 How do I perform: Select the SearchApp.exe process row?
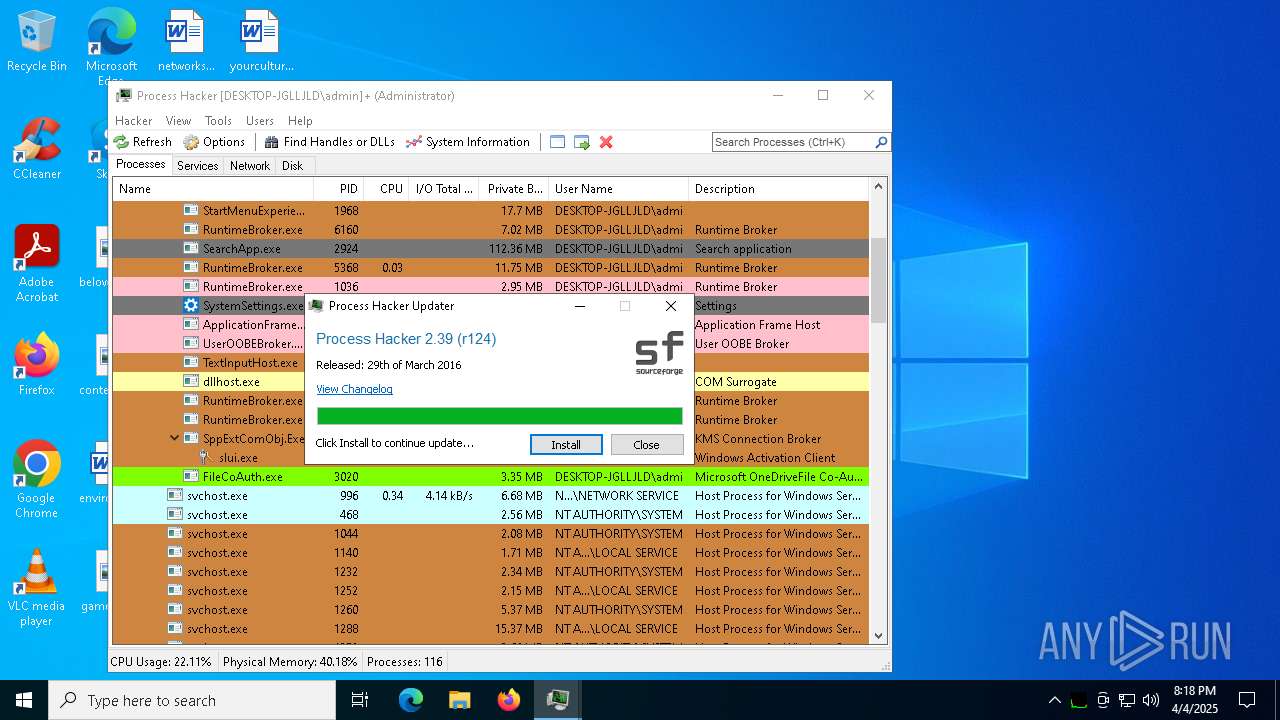coord(490,249)
